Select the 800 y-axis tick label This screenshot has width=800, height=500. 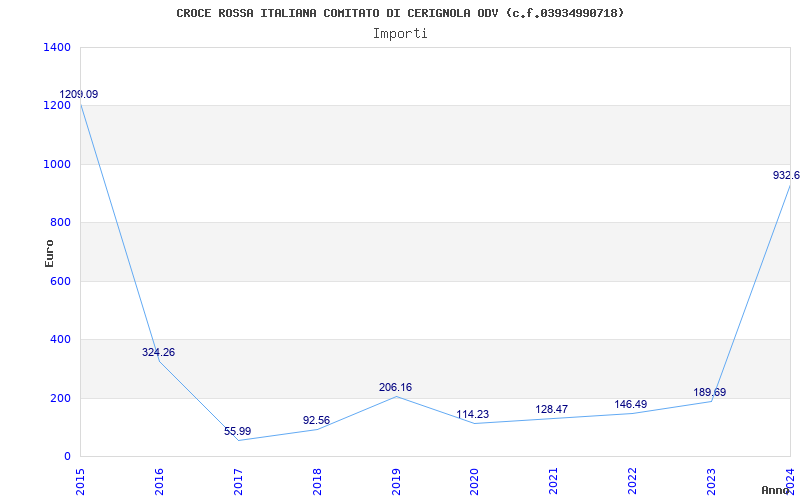click(61, 222)
